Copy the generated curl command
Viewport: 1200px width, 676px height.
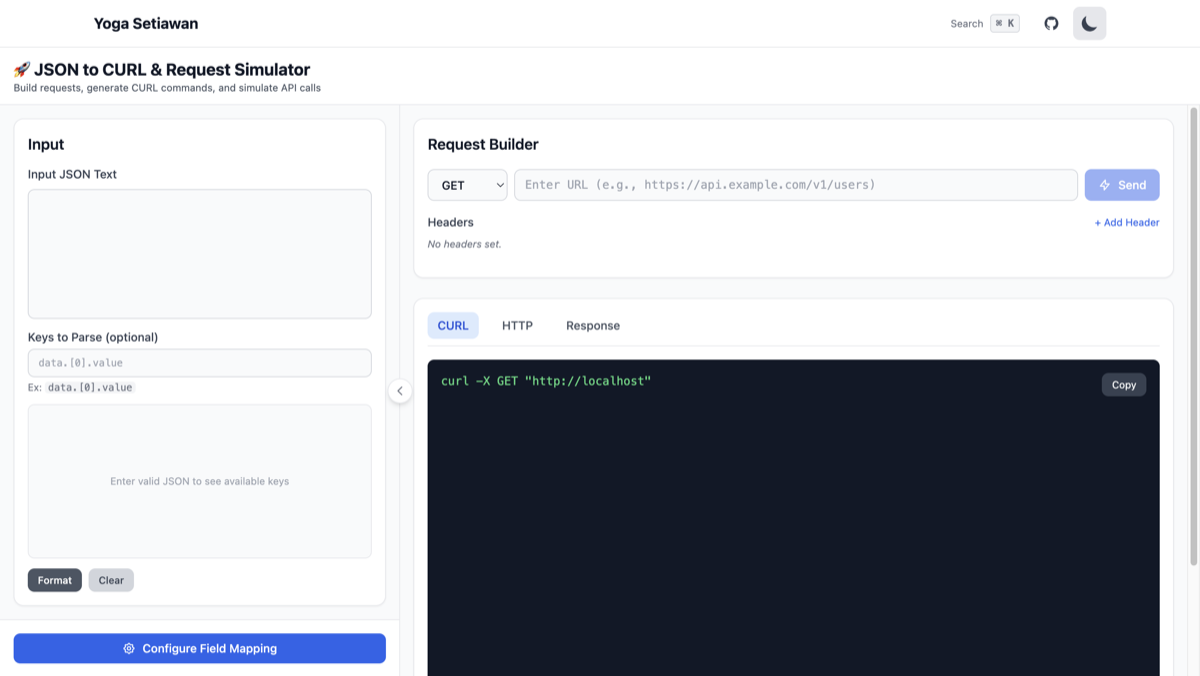tap(1123, 384)
